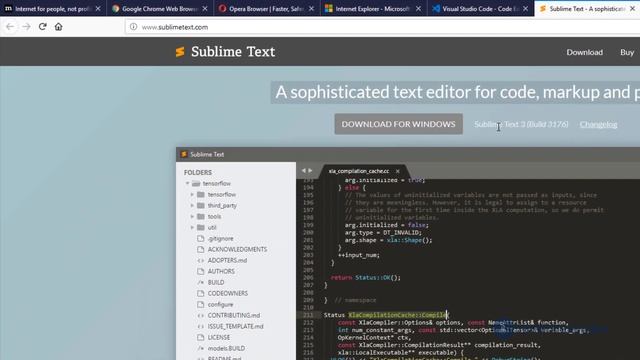Click the Sublime Text window title icon
640x360 pixels.
(184, 154)
